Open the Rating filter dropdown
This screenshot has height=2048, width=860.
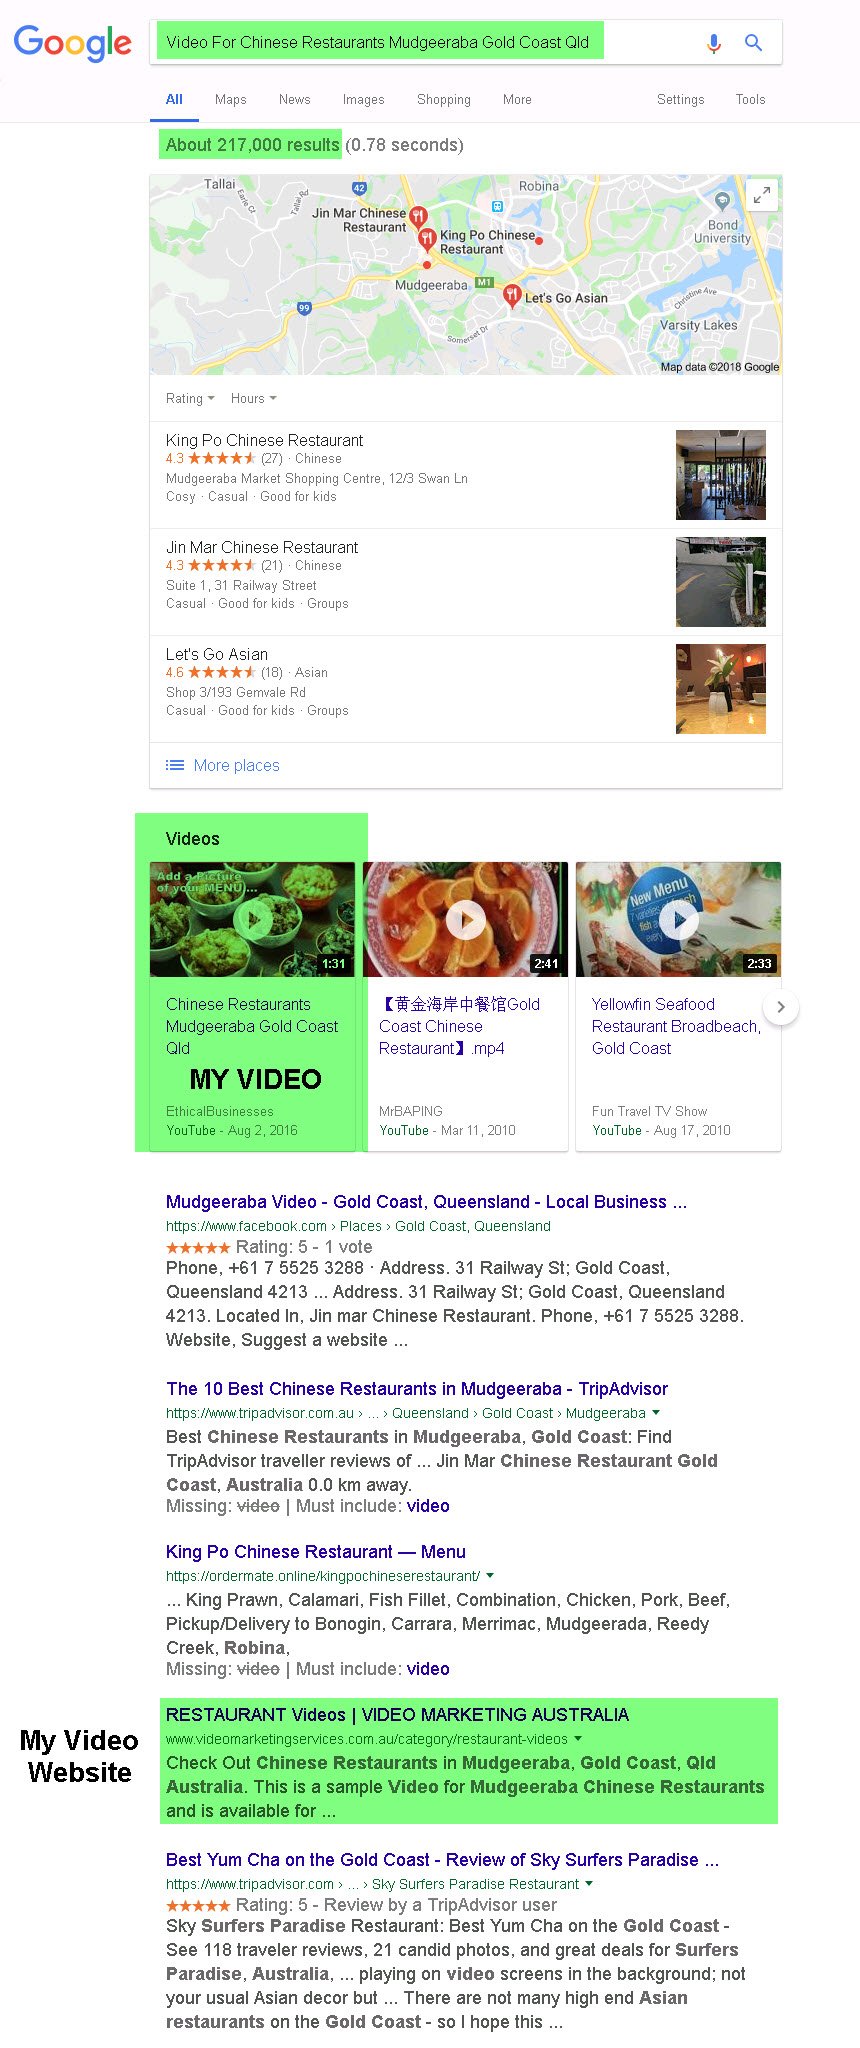[x=190, y=398]
